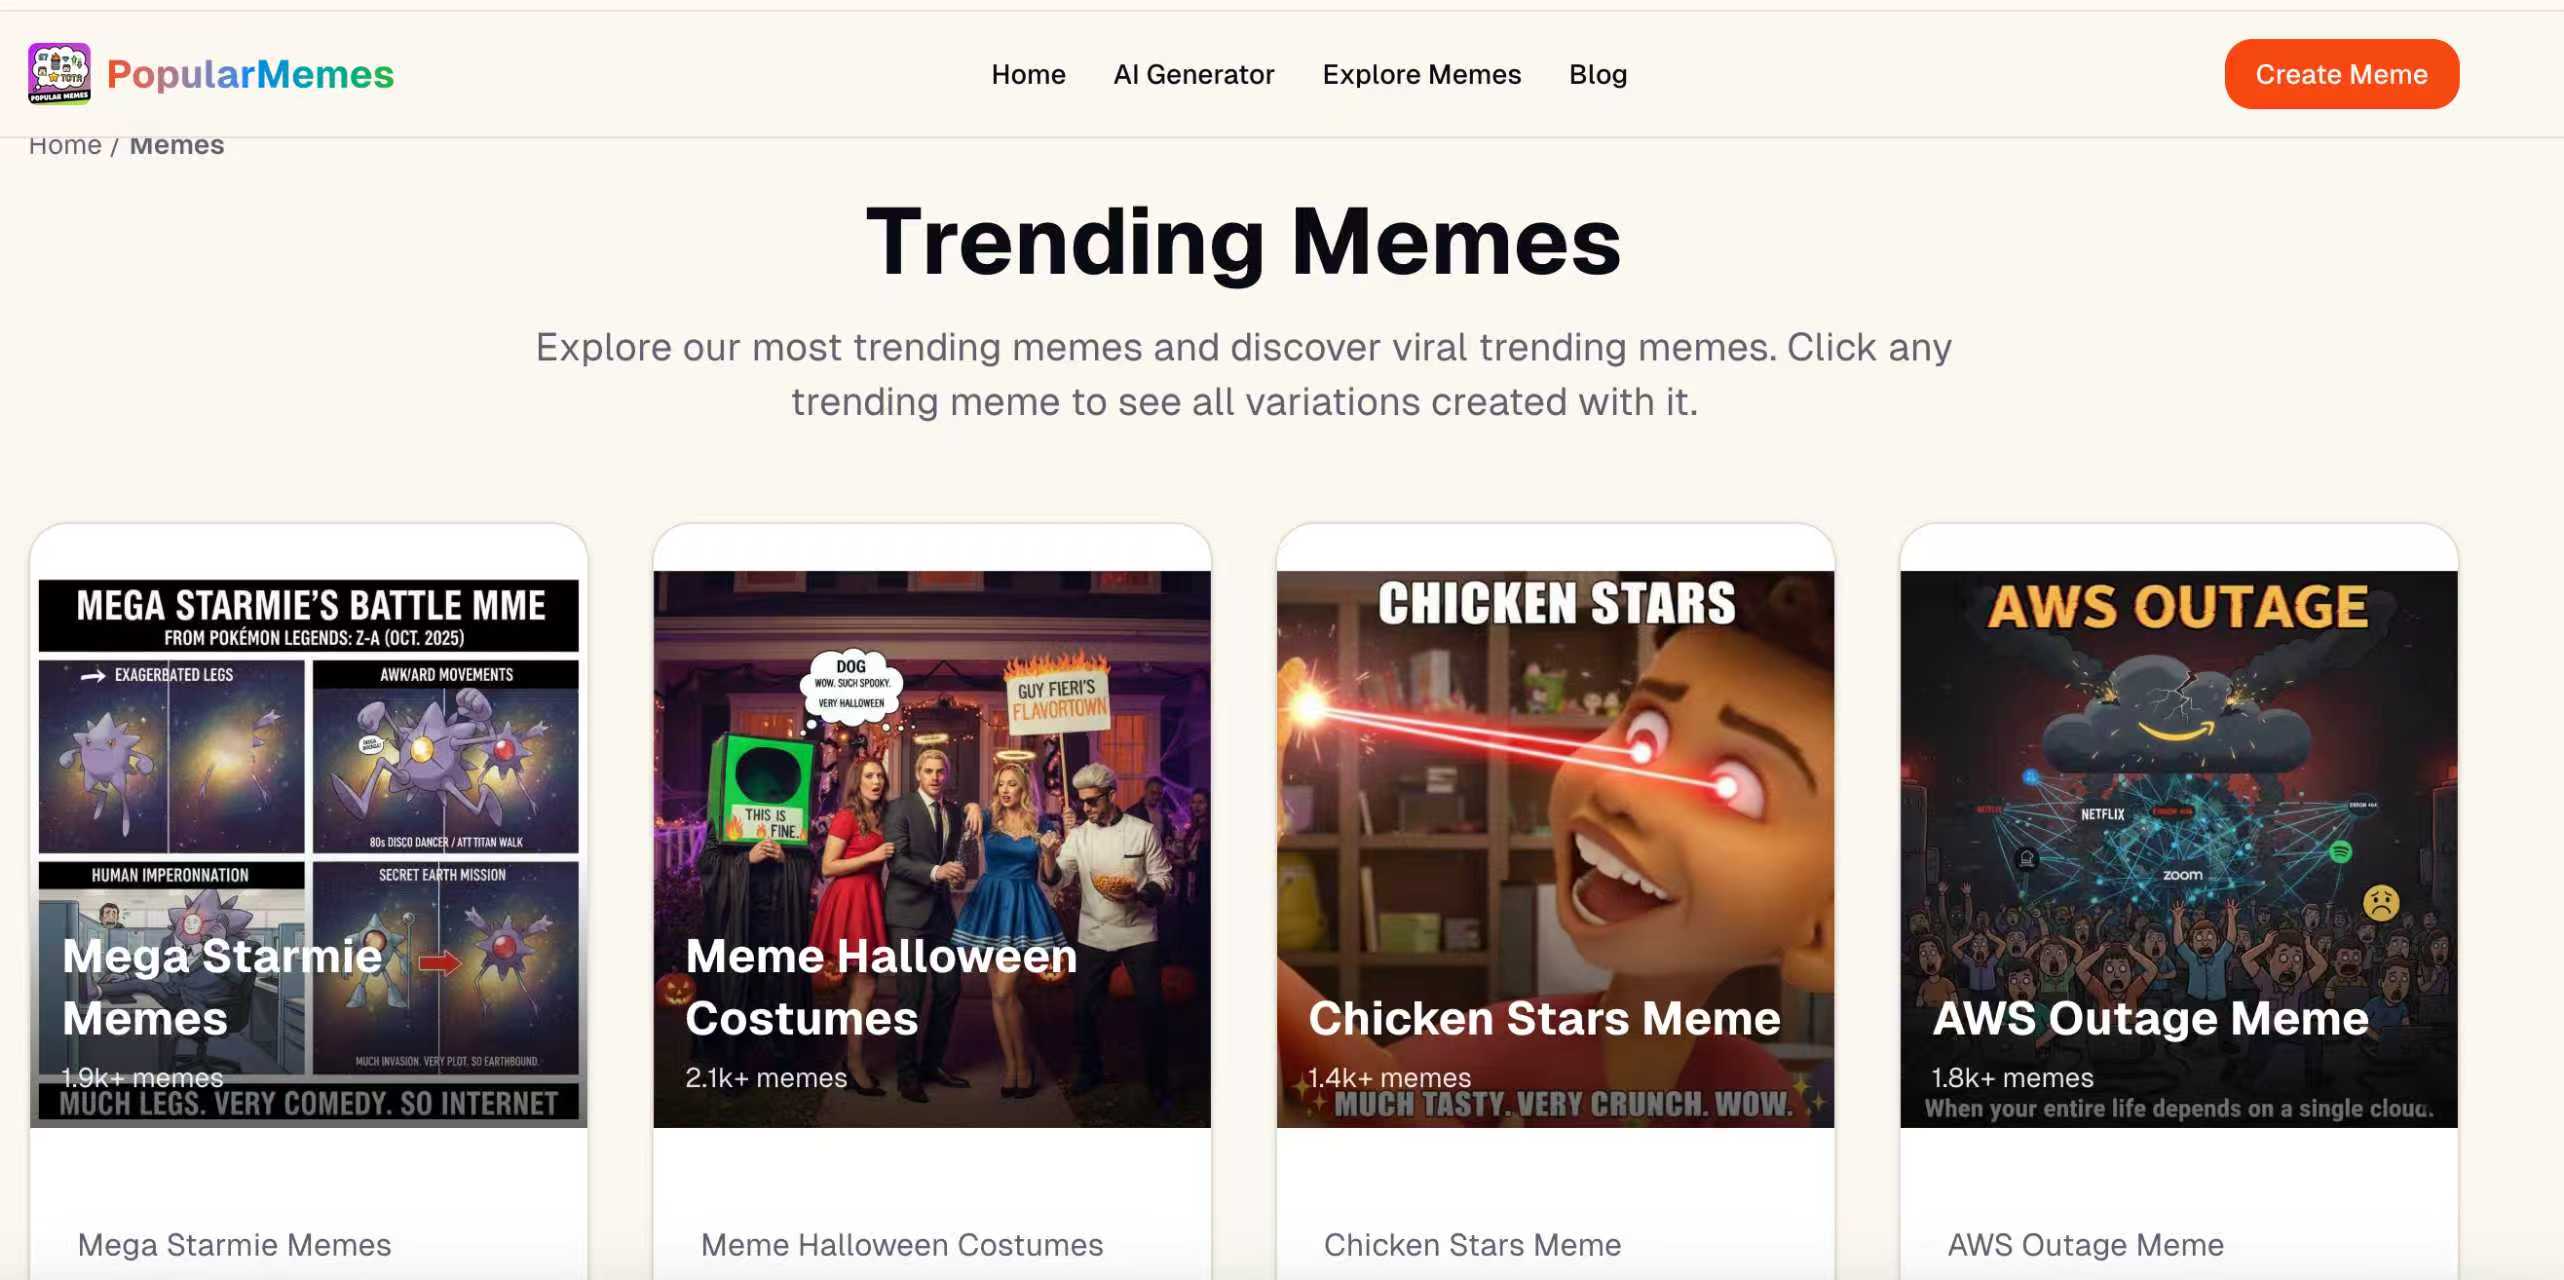Open the PopularMemes brand text link
The height and width of the screenshot is (1280, 2564).
[250, 74]
